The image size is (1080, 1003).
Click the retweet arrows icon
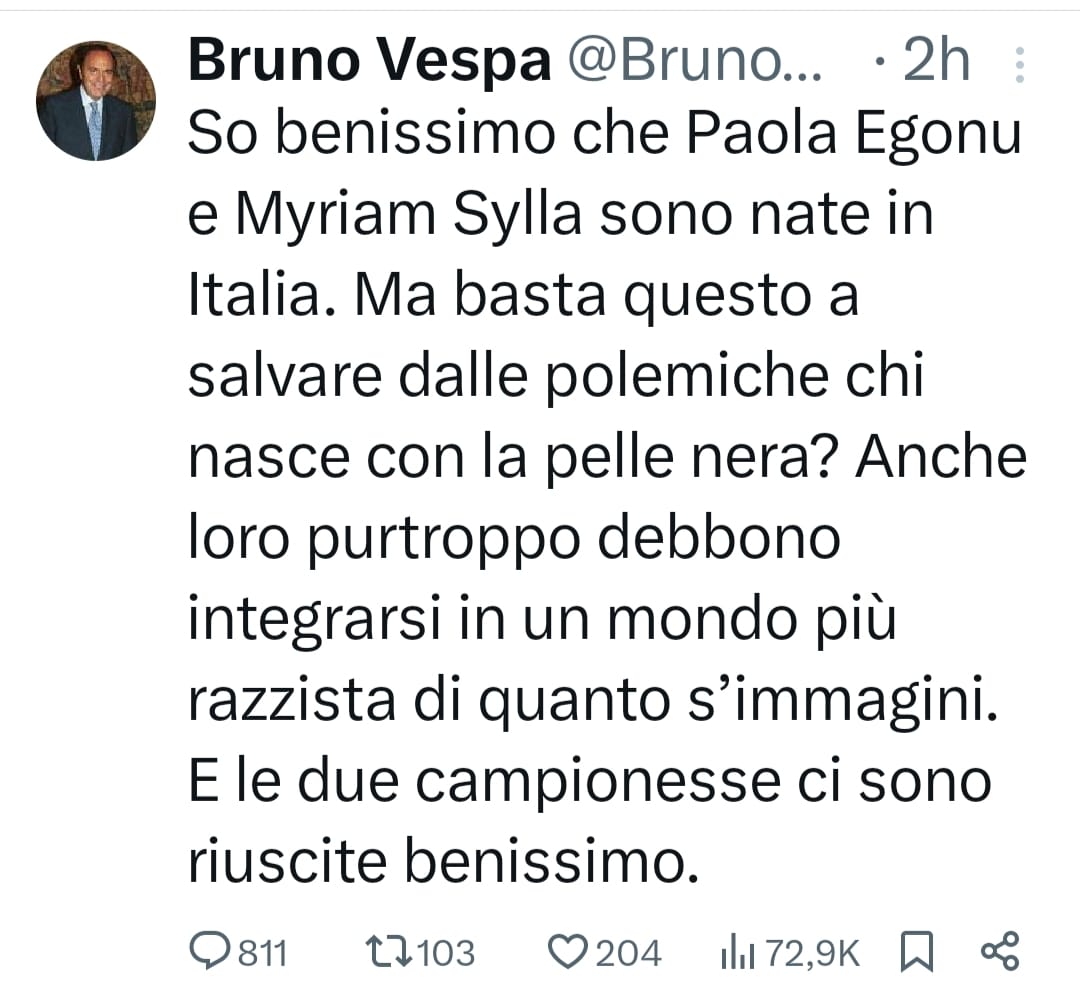click(388, 951)
